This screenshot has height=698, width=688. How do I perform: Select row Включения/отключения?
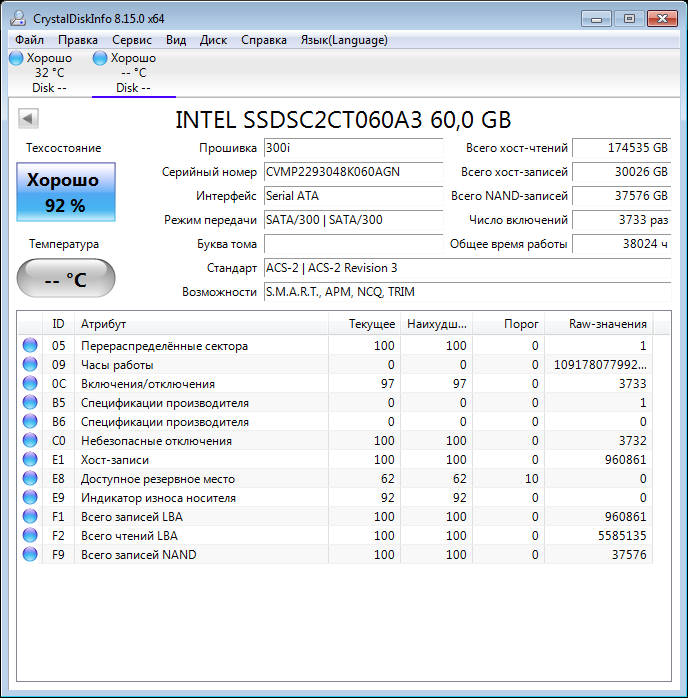click(336, 383)
